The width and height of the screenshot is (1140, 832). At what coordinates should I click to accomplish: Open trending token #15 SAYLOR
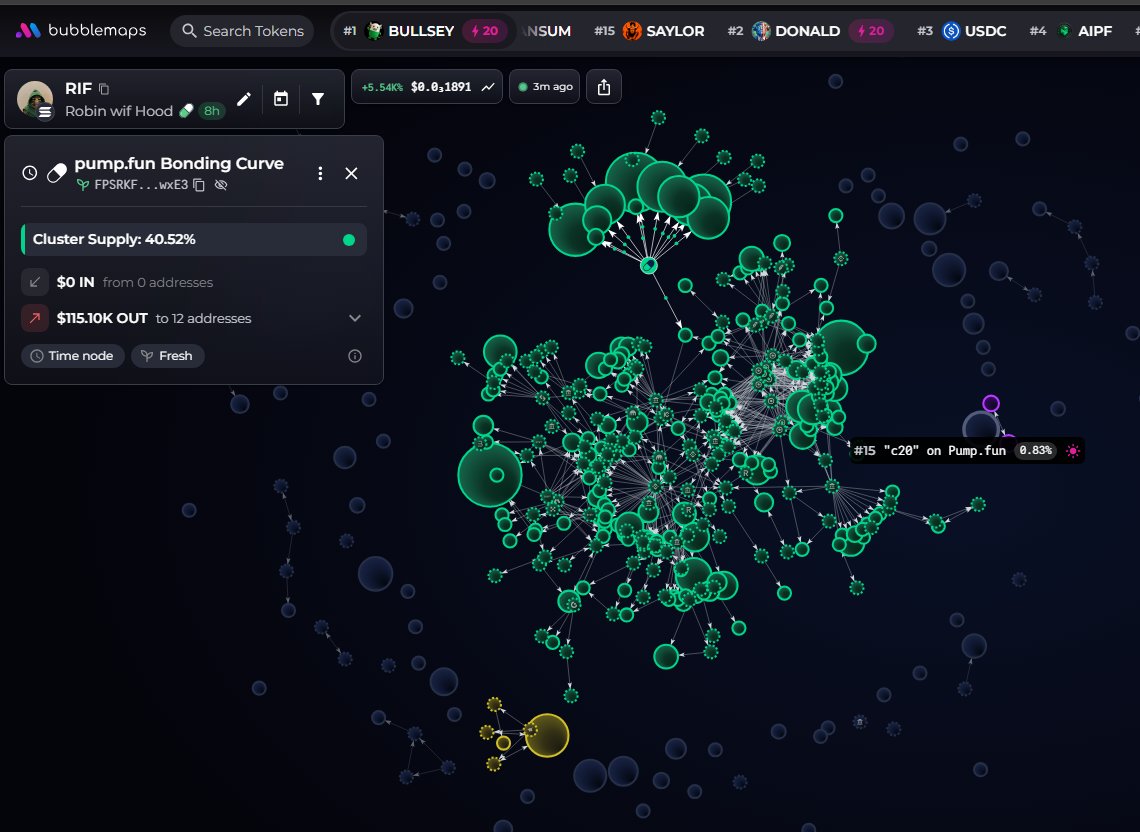click(649, 31)
